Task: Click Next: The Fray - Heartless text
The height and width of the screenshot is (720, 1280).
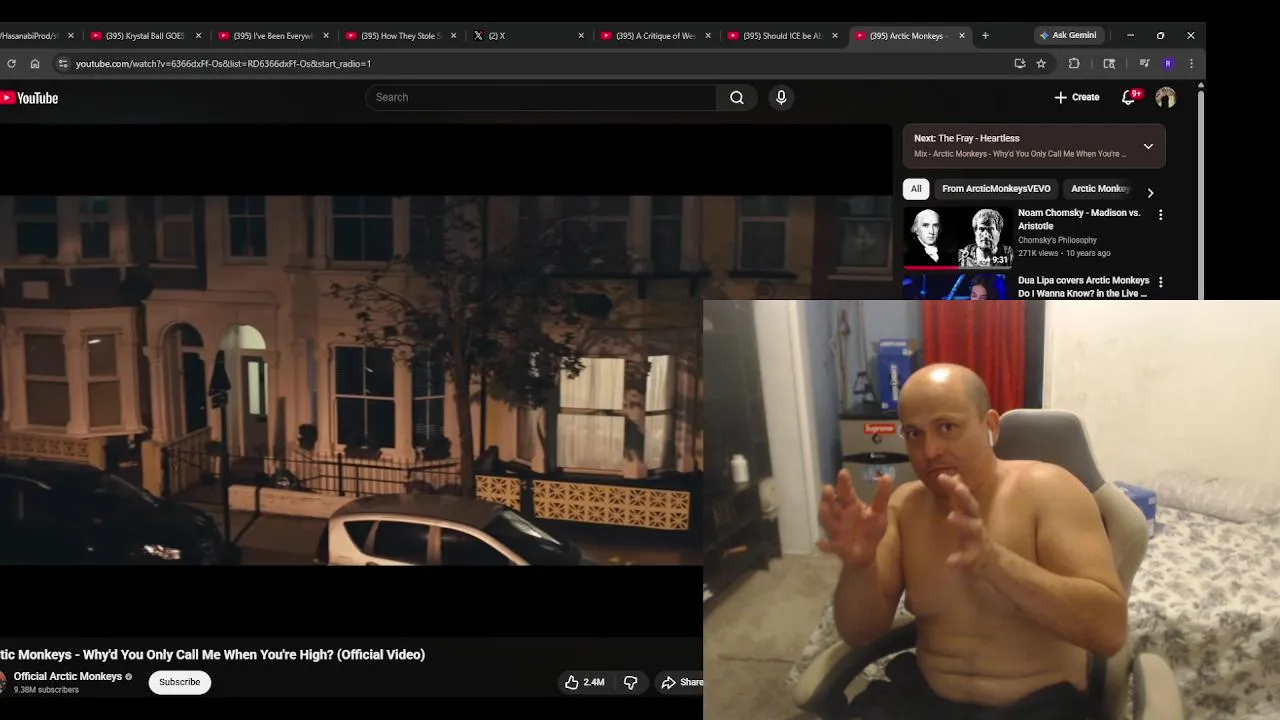Action: point(967,138)
